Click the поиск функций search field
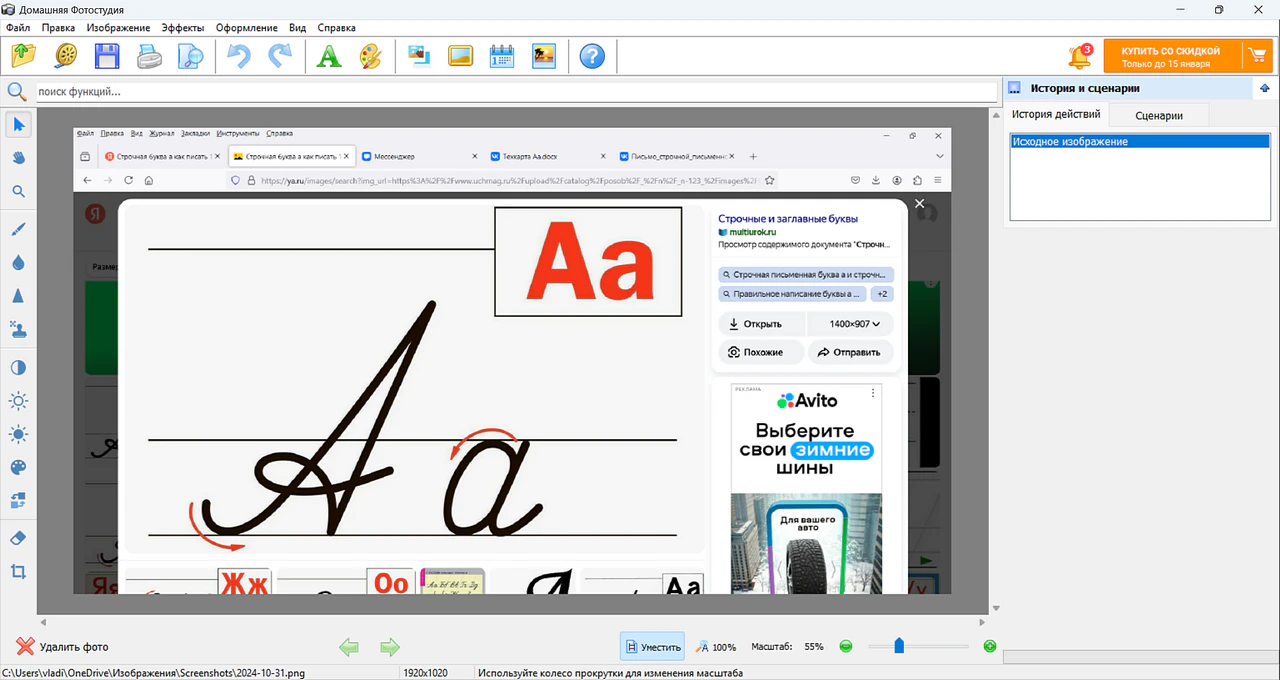Image resolution: width=1280 pixels, height=680 pixels. click(515, 92)
